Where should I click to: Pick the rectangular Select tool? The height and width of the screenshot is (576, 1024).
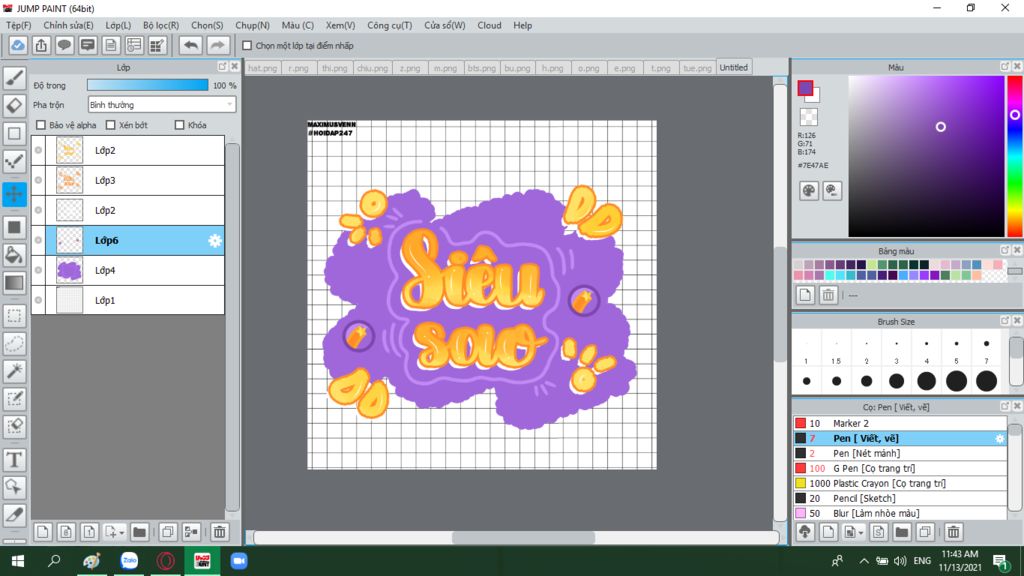click(14, 316)
